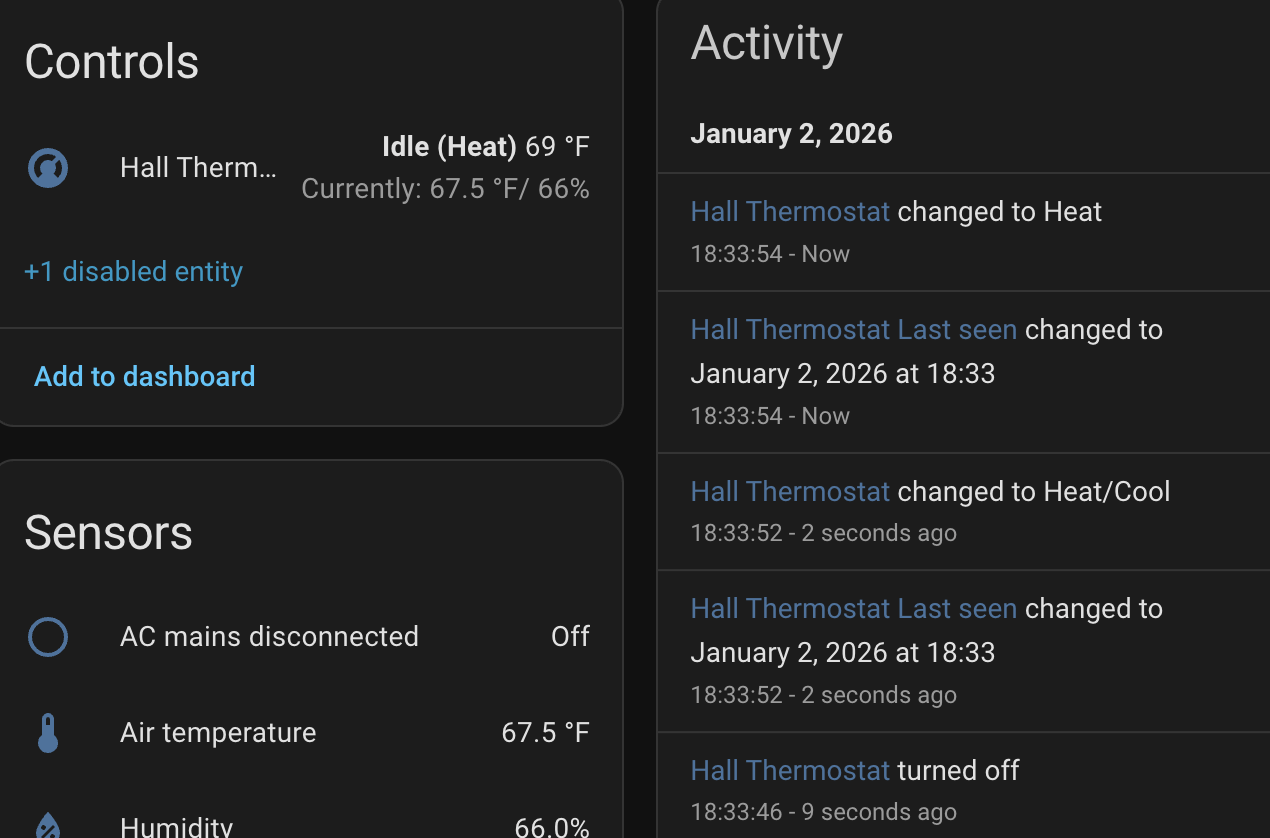
Task: Open Hall Thermostat Last seen link at 18:33:54
Action: [x=853, y=330]
